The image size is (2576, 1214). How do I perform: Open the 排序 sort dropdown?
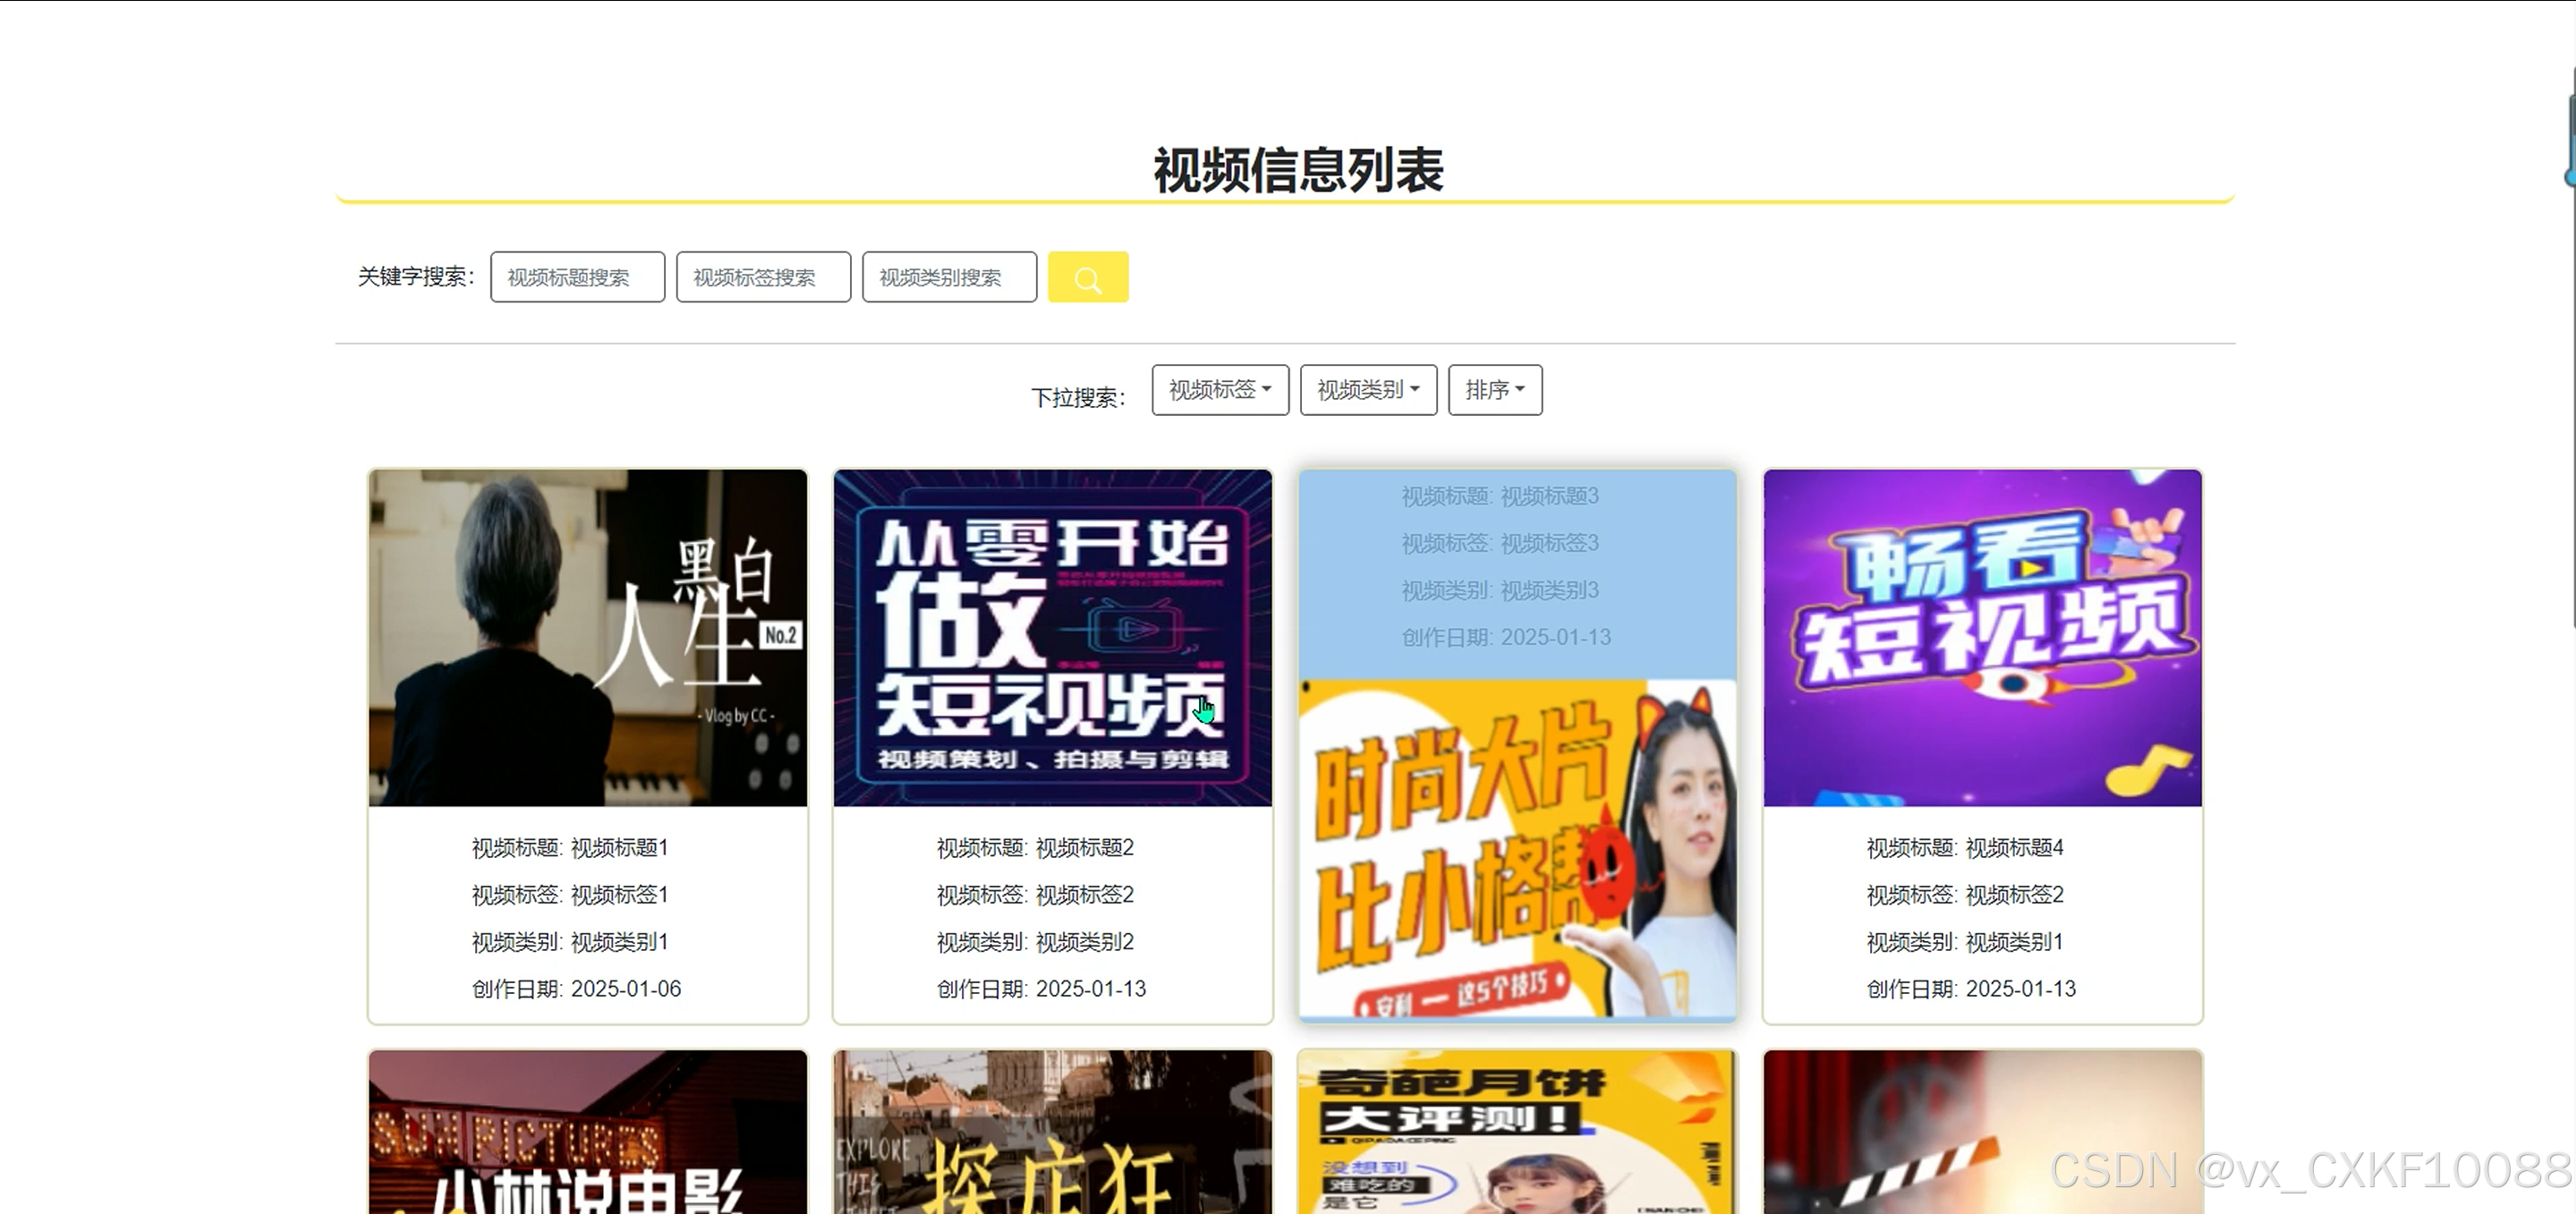(1494, 390)
